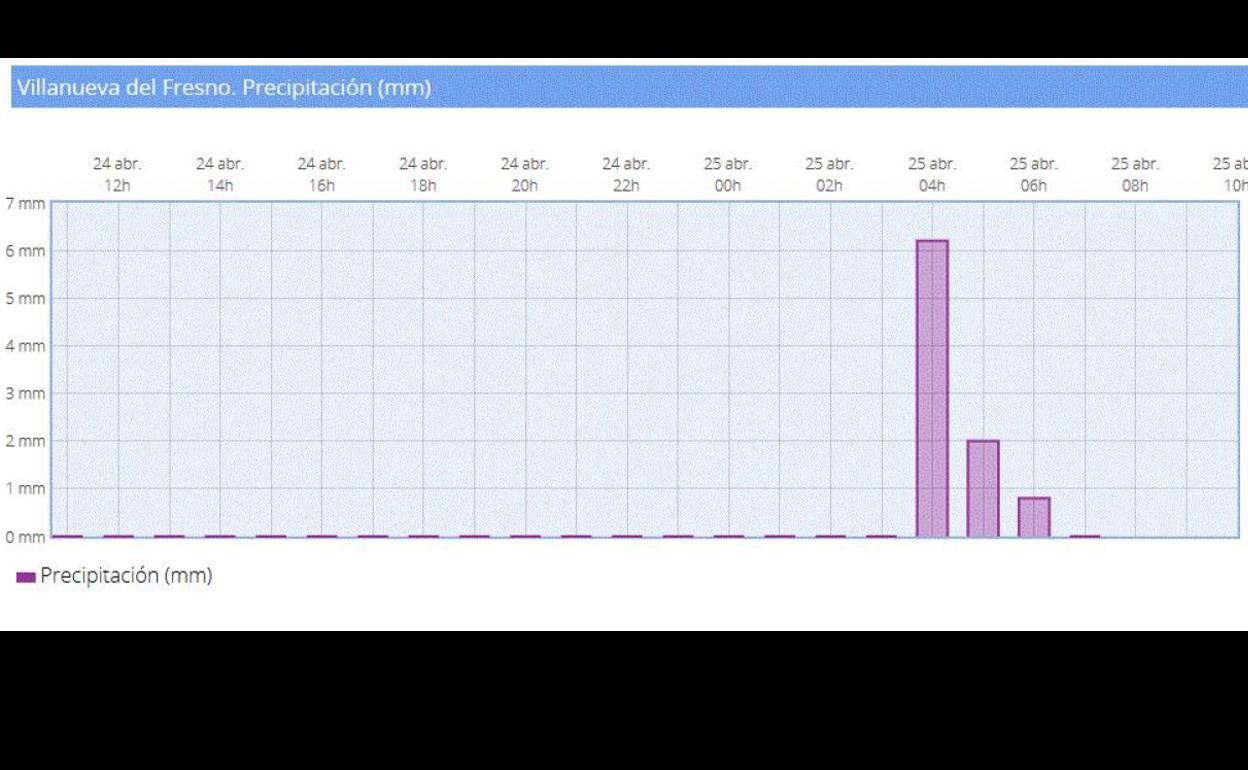Image resolution: width=1248 pixels, height=770 pixels.
Task: Select the 25 abr. 06h time label
Action: 1033,175
